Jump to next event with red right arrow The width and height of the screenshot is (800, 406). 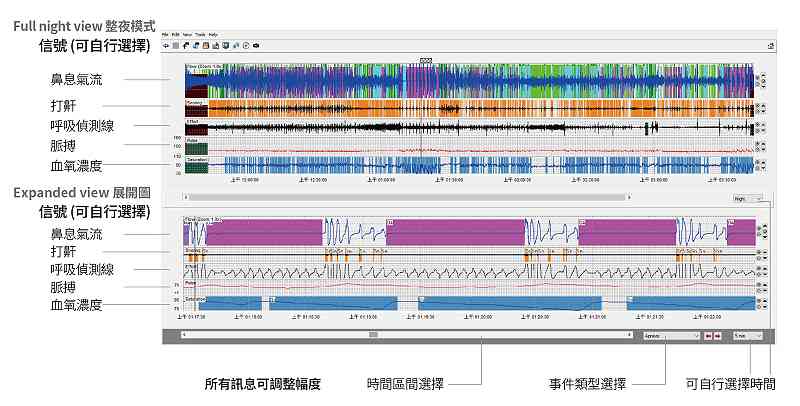coord(719,336)
